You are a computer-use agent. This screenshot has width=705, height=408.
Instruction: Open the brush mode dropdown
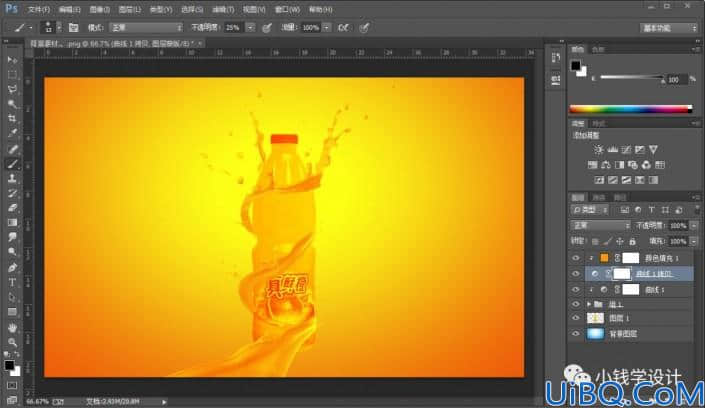146,27
